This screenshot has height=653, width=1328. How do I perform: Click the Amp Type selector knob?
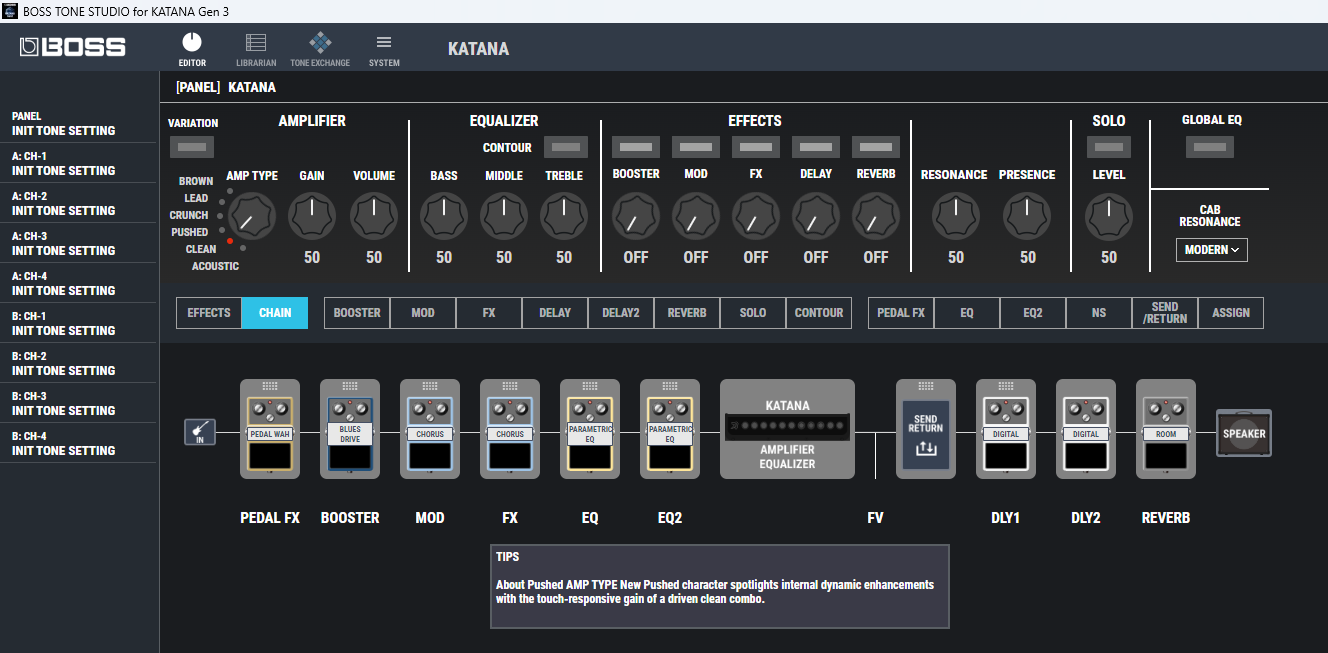pyautogui.click(x=252, y=216)
